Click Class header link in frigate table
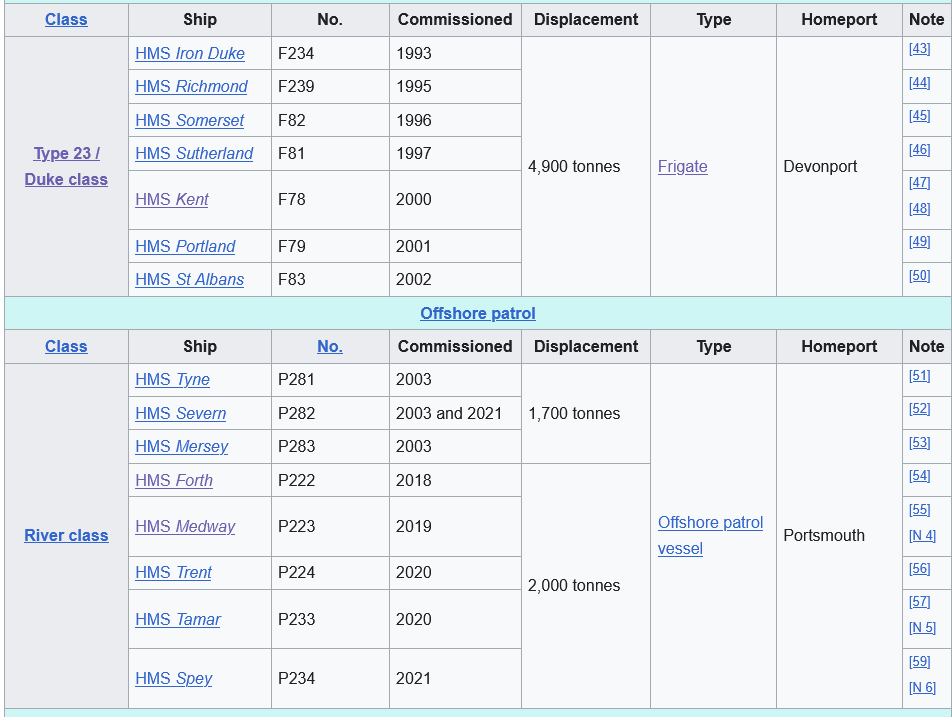This screenshot has height=717, width=952. pyautogui.click(x=66, y=19)
